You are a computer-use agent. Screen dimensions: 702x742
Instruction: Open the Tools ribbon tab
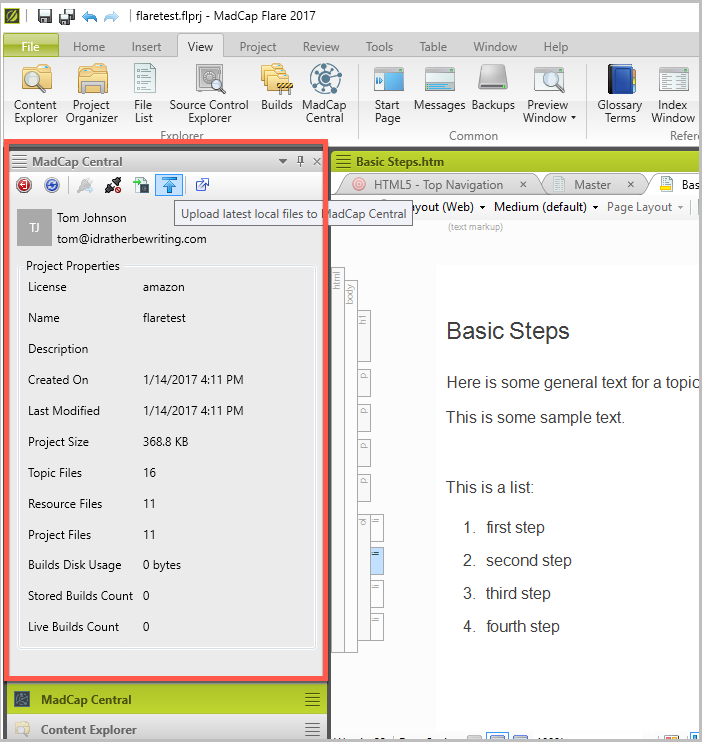(379, 47)
